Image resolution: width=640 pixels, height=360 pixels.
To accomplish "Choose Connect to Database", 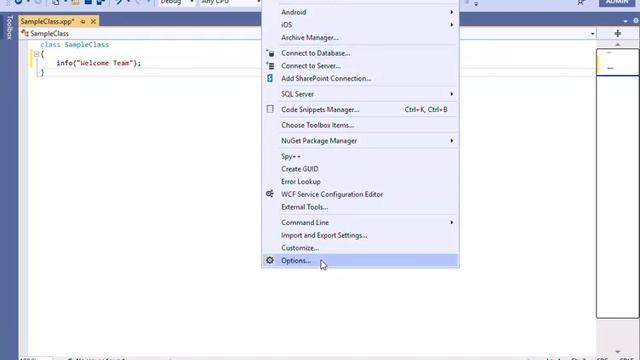I will click(x=360, y=53).
